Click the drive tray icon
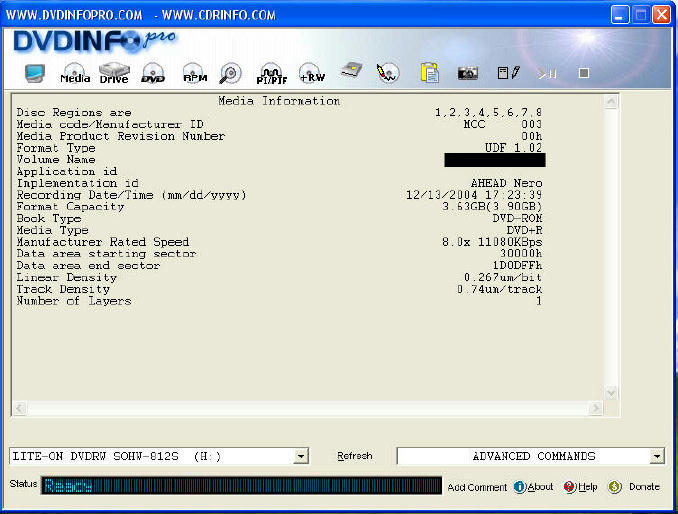 coord(352,70)
